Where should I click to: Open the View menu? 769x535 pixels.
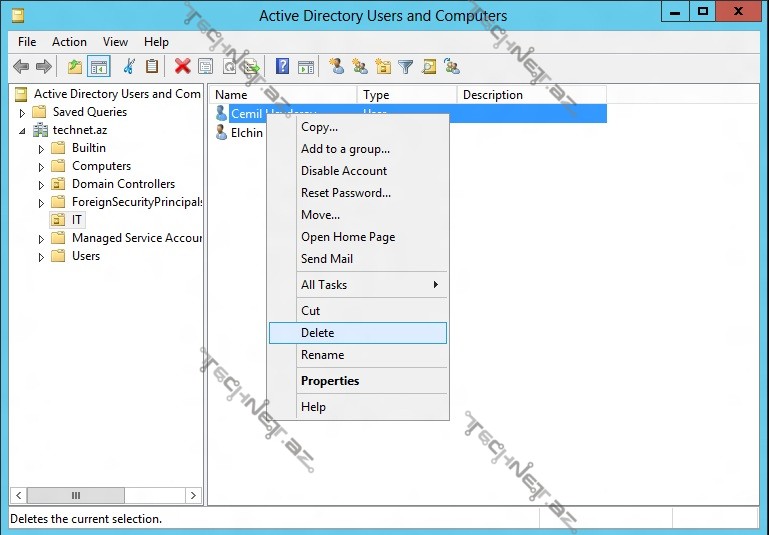115,42
